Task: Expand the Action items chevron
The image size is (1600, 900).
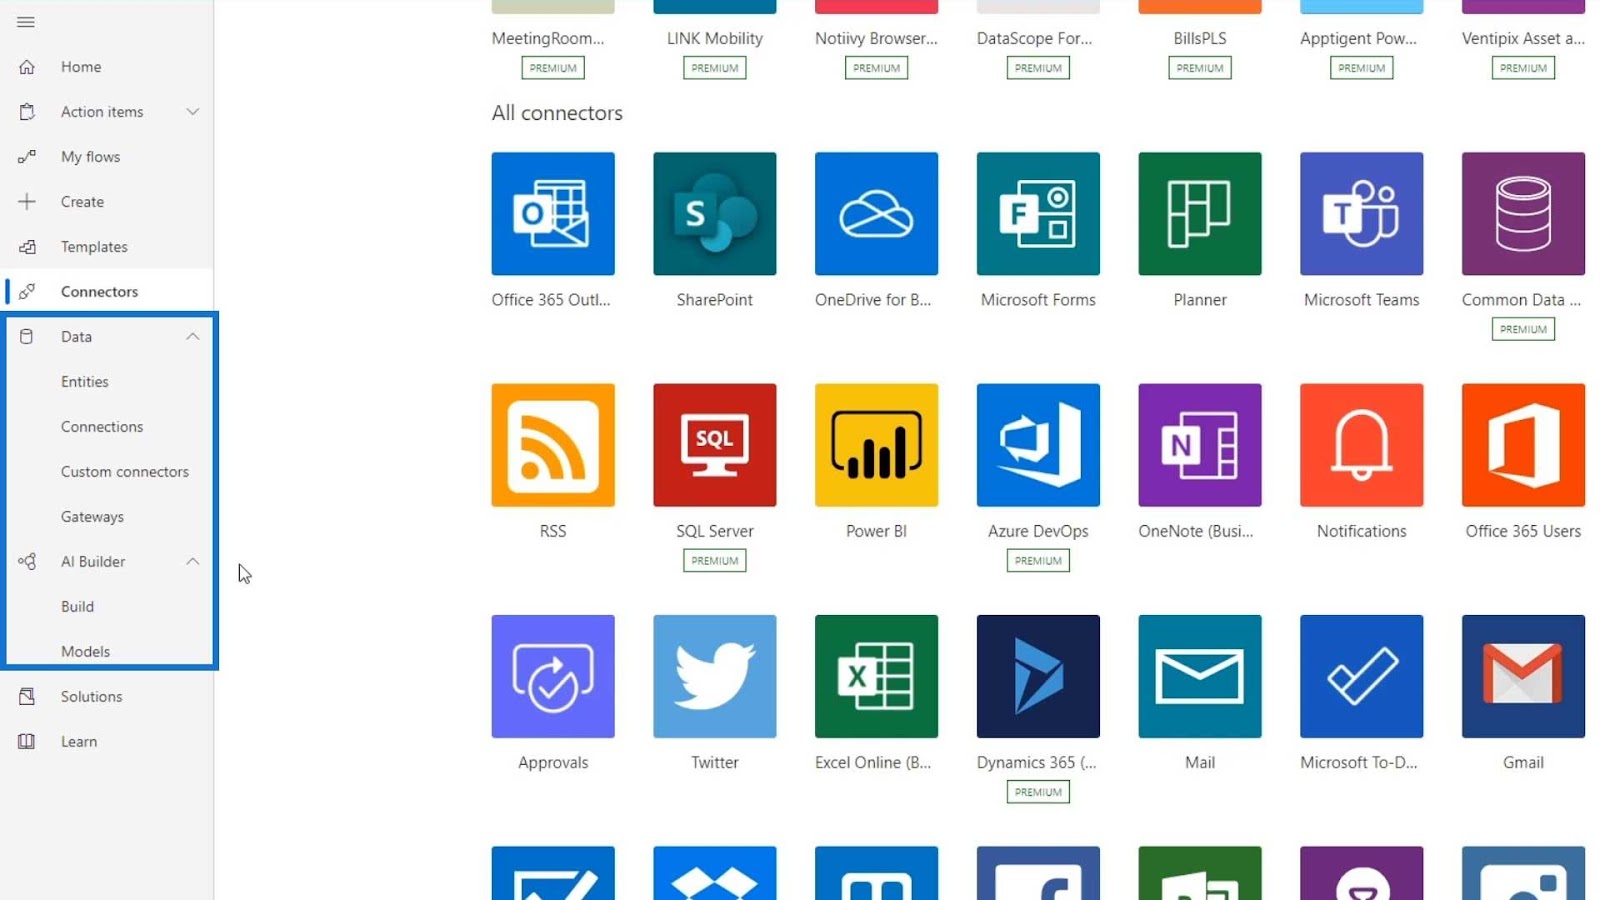Action: (193, 112)
